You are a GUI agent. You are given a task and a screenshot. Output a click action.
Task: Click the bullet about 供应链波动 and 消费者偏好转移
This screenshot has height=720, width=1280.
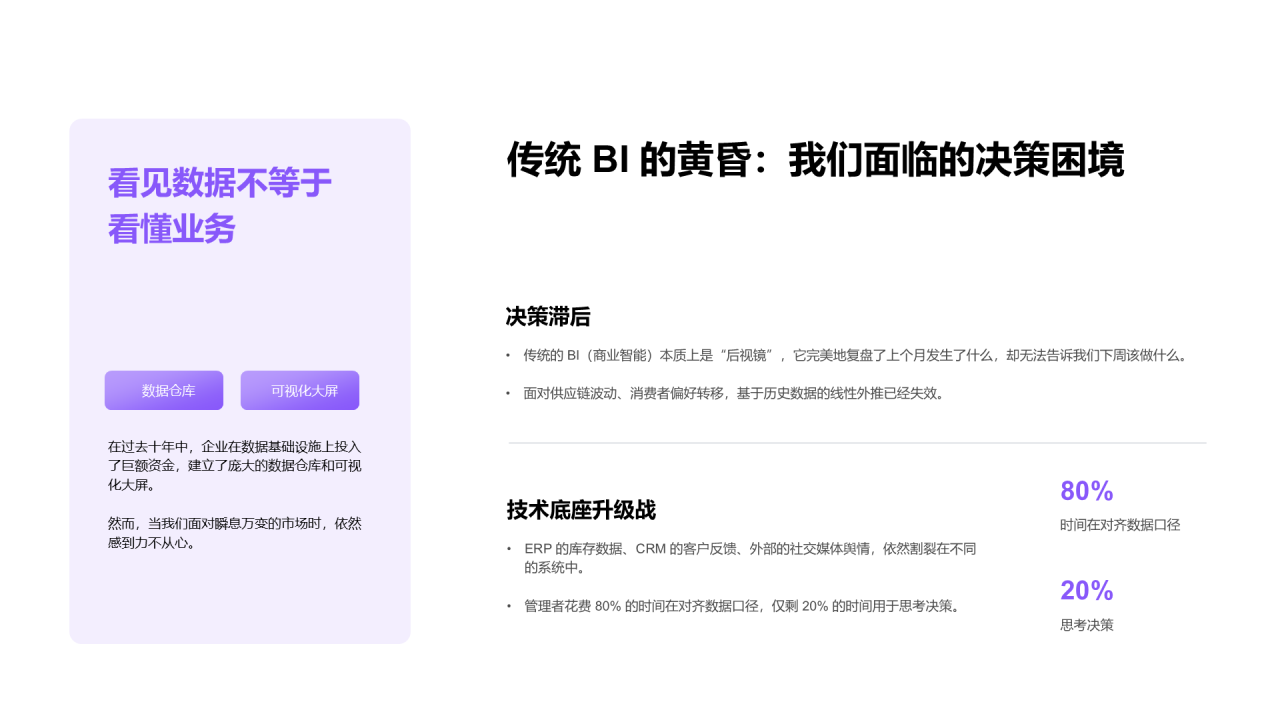point(733,393)
